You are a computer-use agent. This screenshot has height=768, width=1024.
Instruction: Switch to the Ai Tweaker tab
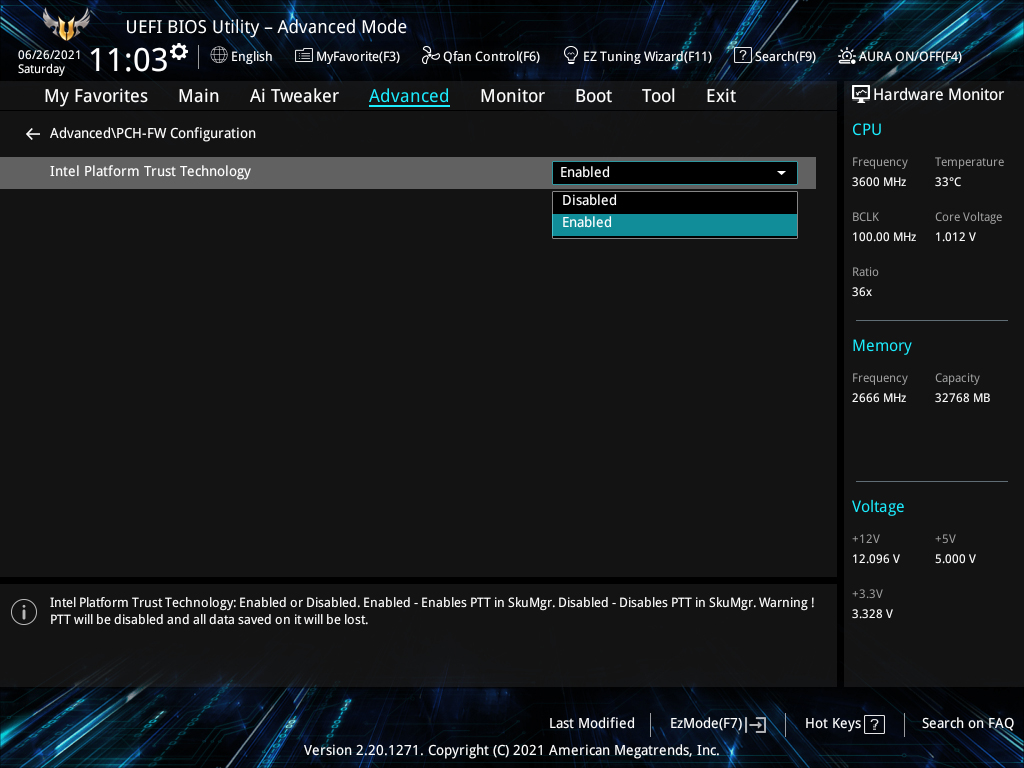click(x=294, y=96)
